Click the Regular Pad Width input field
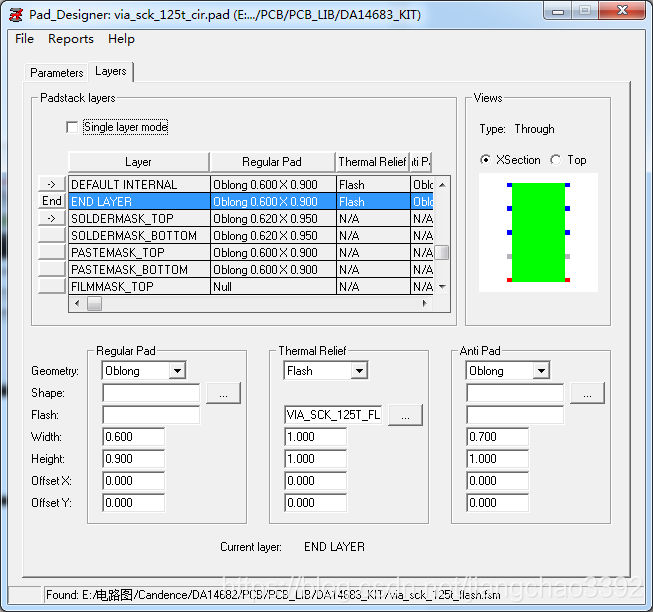This screenshot has height=612, width=653. 133,437
